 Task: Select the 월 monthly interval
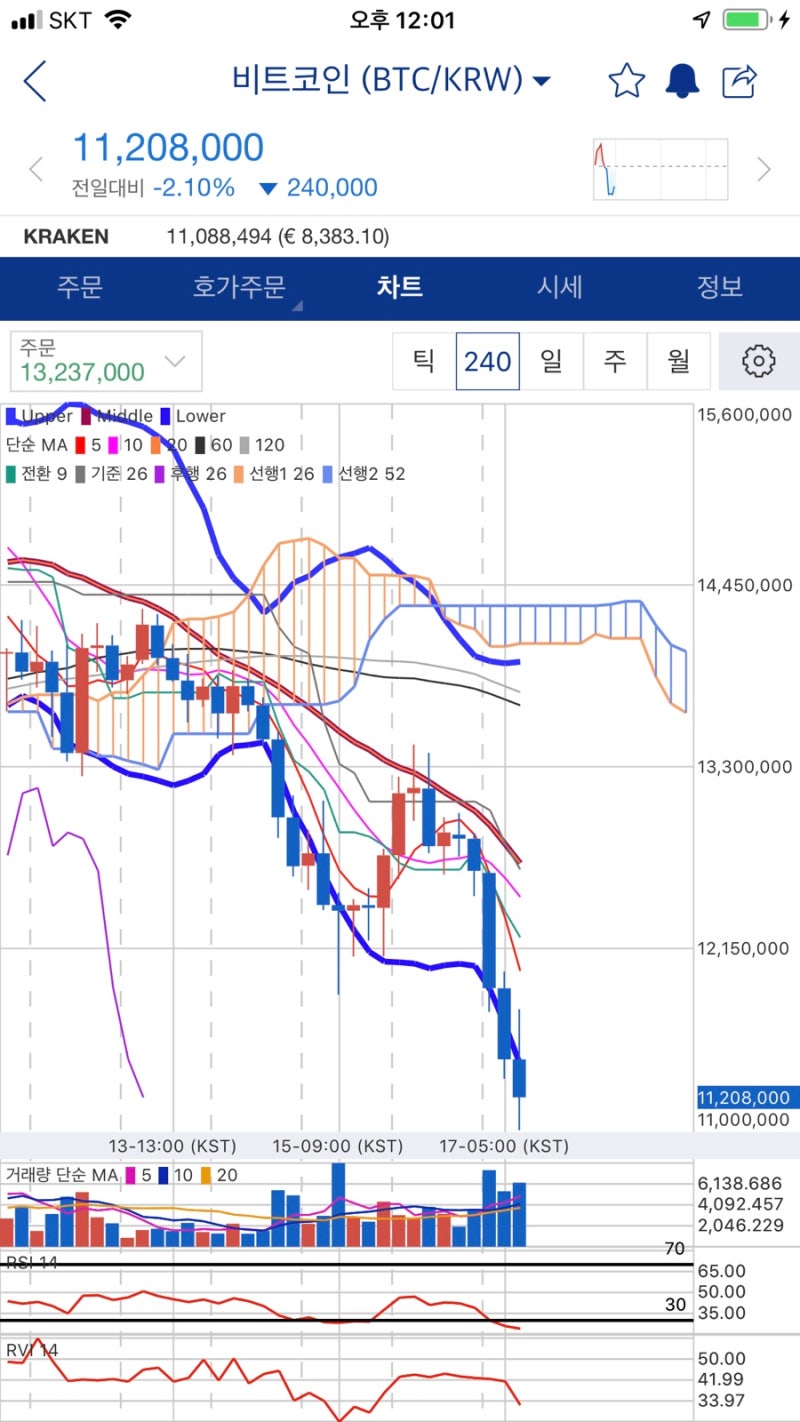679,361
